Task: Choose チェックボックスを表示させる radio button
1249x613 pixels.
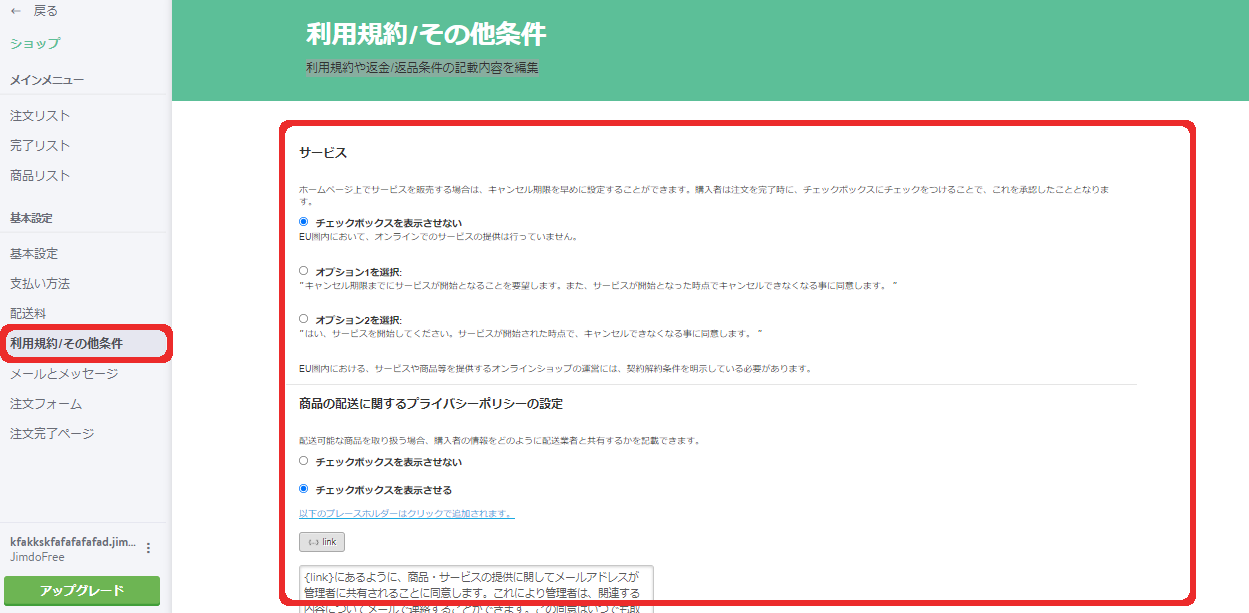Action: pos(304,489)
